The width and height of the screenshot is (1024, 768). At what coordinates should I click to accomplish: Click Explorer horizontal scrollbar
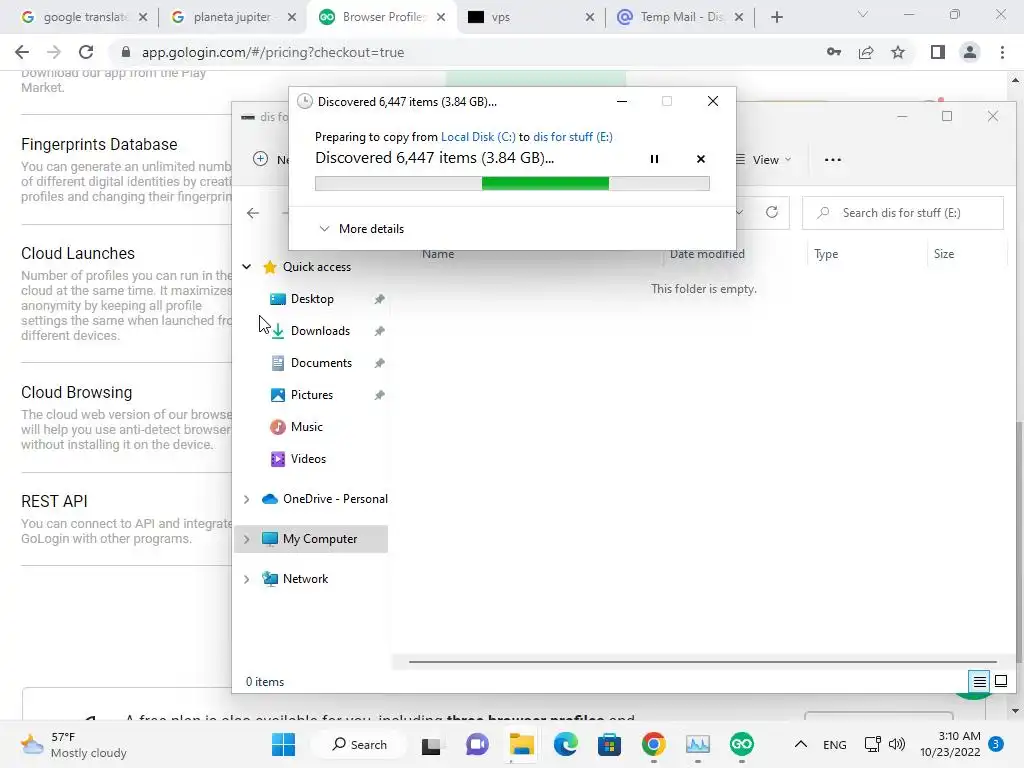703,662
